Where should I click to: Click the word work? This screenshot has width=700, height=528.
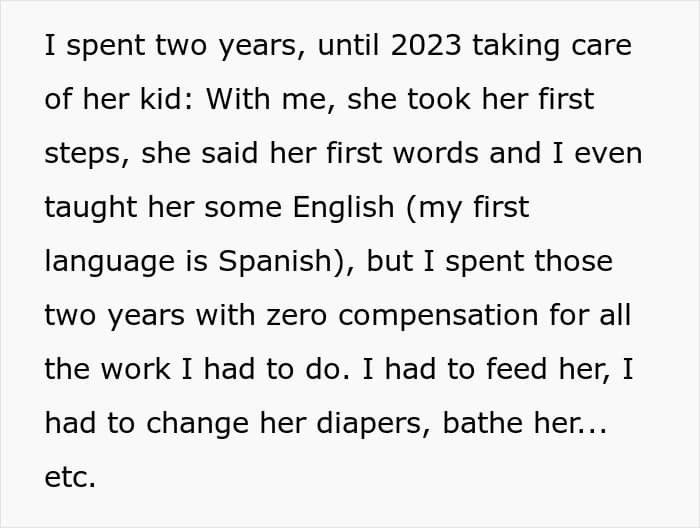[x=135, y=369]
